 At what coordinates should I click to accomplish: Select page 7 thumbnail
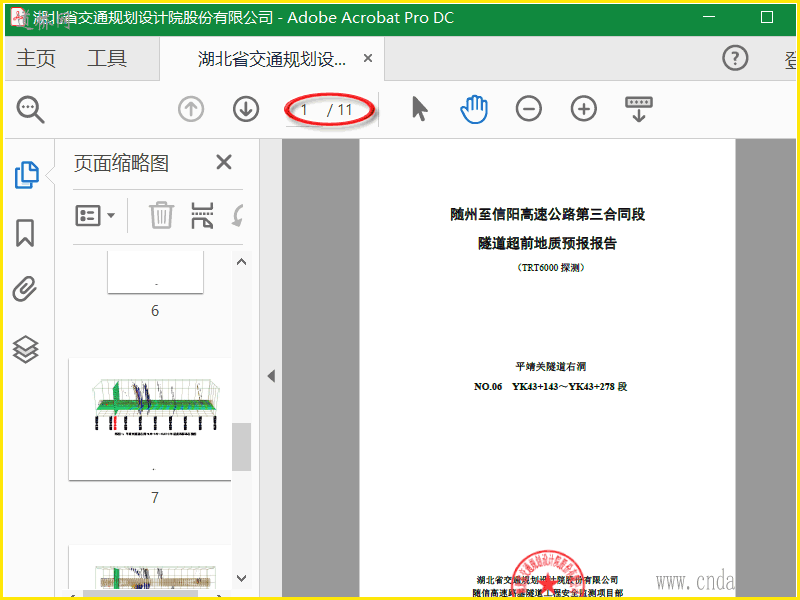[x=150, y=419]
